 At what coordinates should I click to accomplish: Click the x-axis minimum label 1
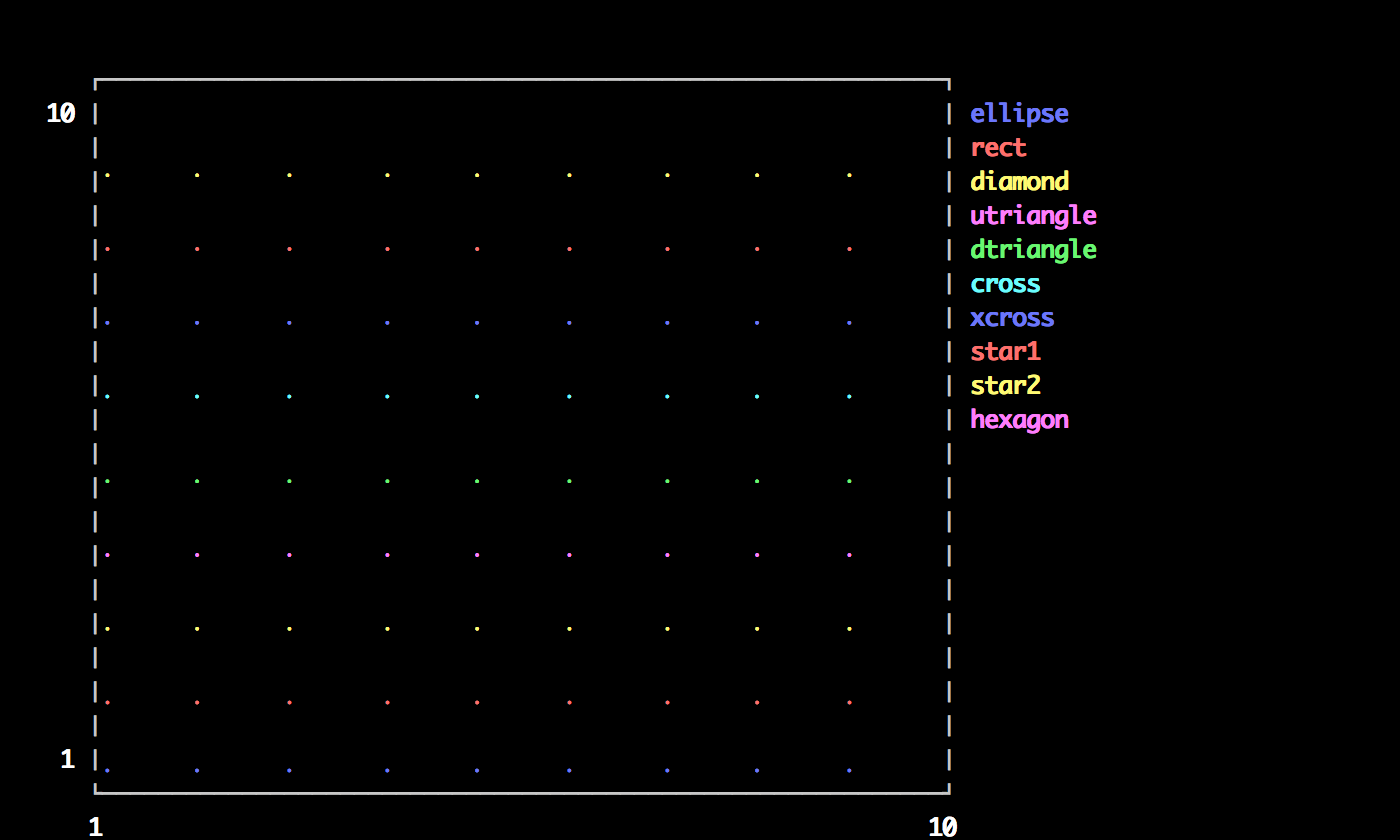pyautogui.click(x=96, y=827)
